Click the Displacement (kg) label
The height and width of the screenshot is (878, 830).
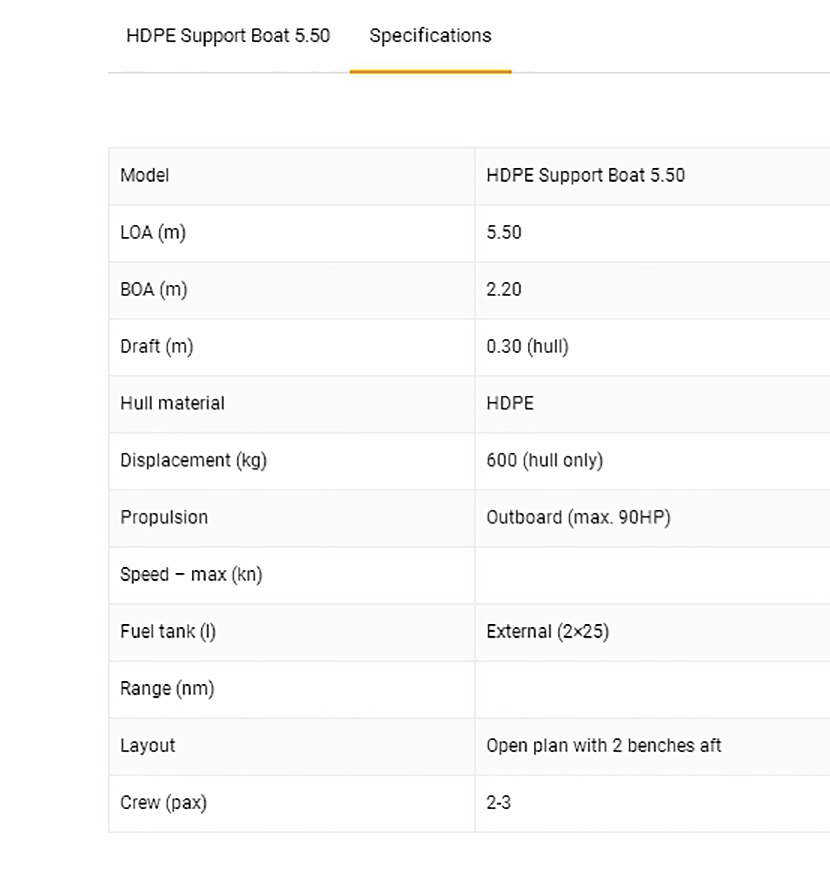193,460
